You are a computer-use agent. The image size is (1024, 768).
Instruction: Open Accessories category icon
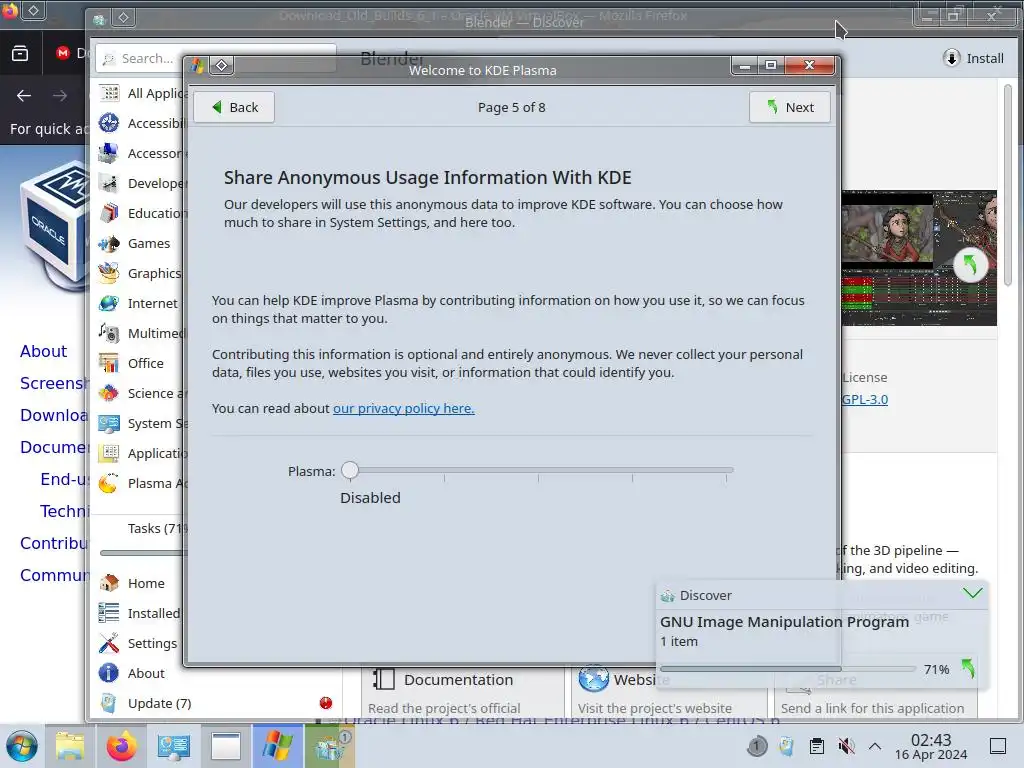coord(109,153)
